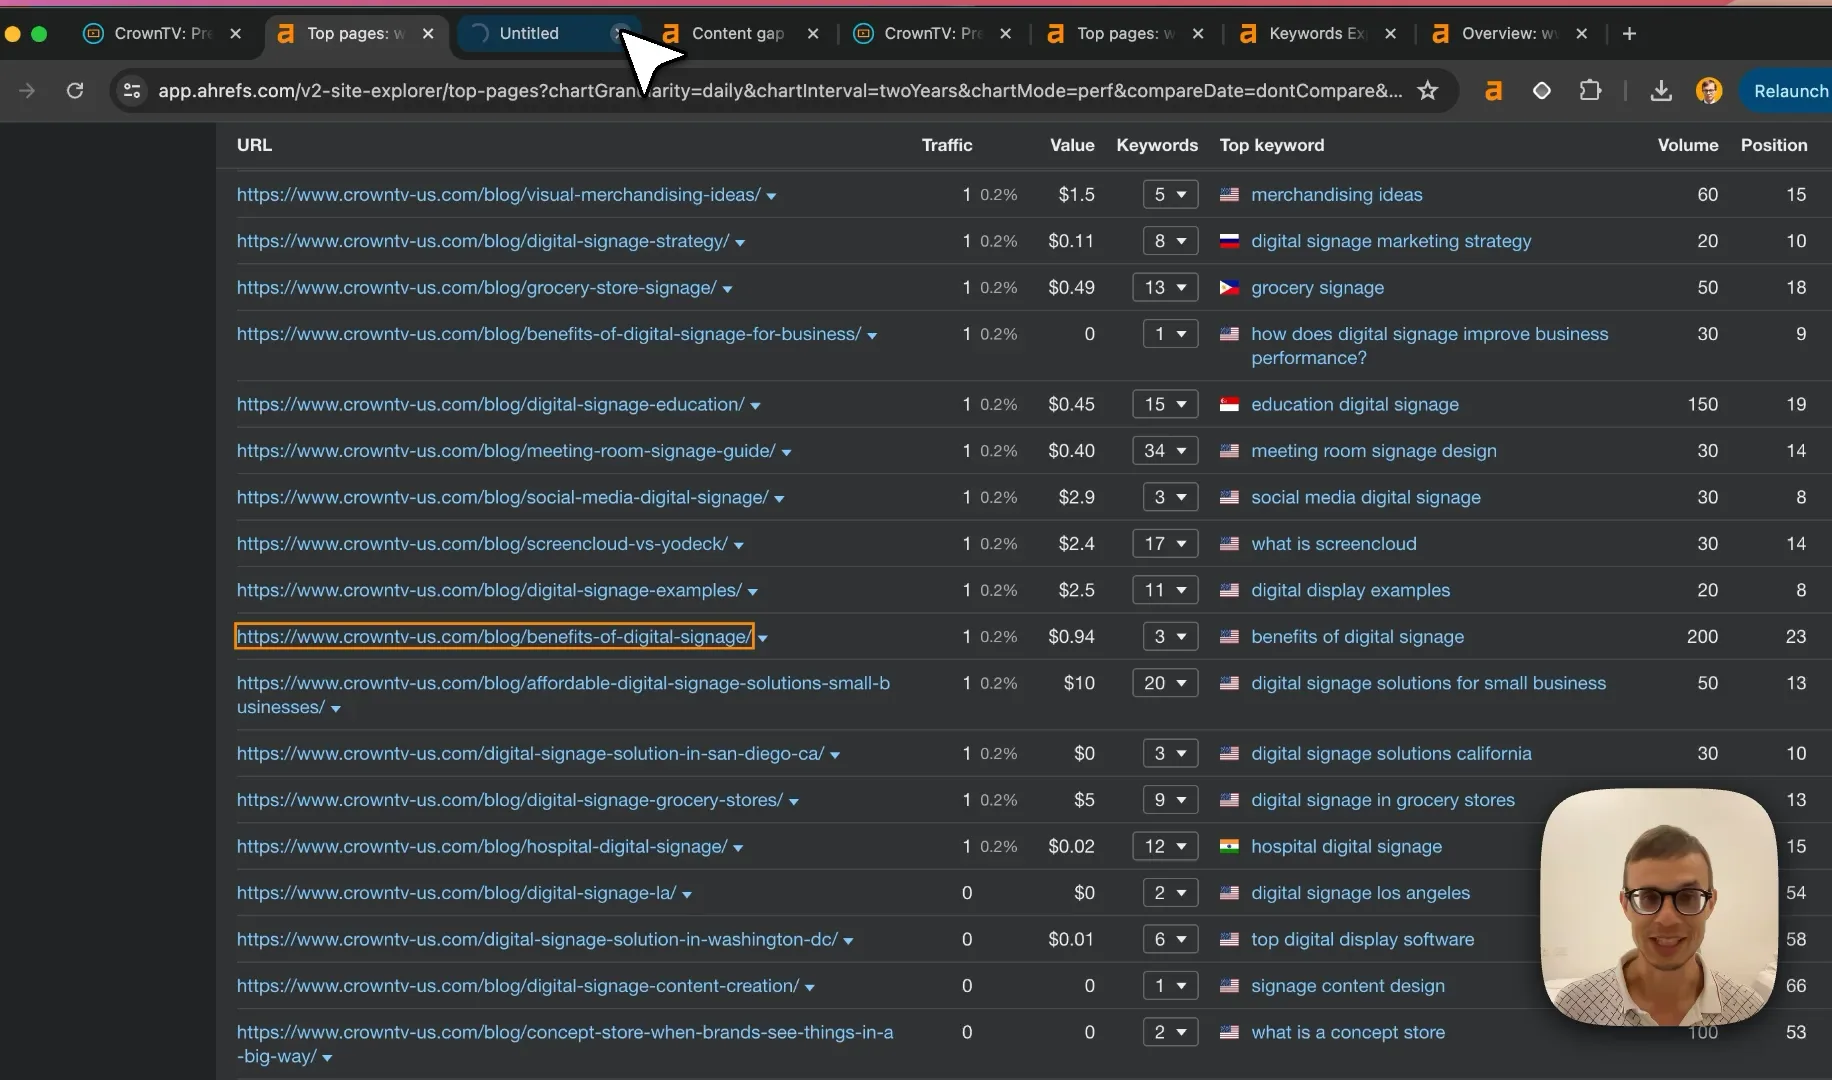Click the browser address bar URL

pyautogui.click(x=780, y=91)
